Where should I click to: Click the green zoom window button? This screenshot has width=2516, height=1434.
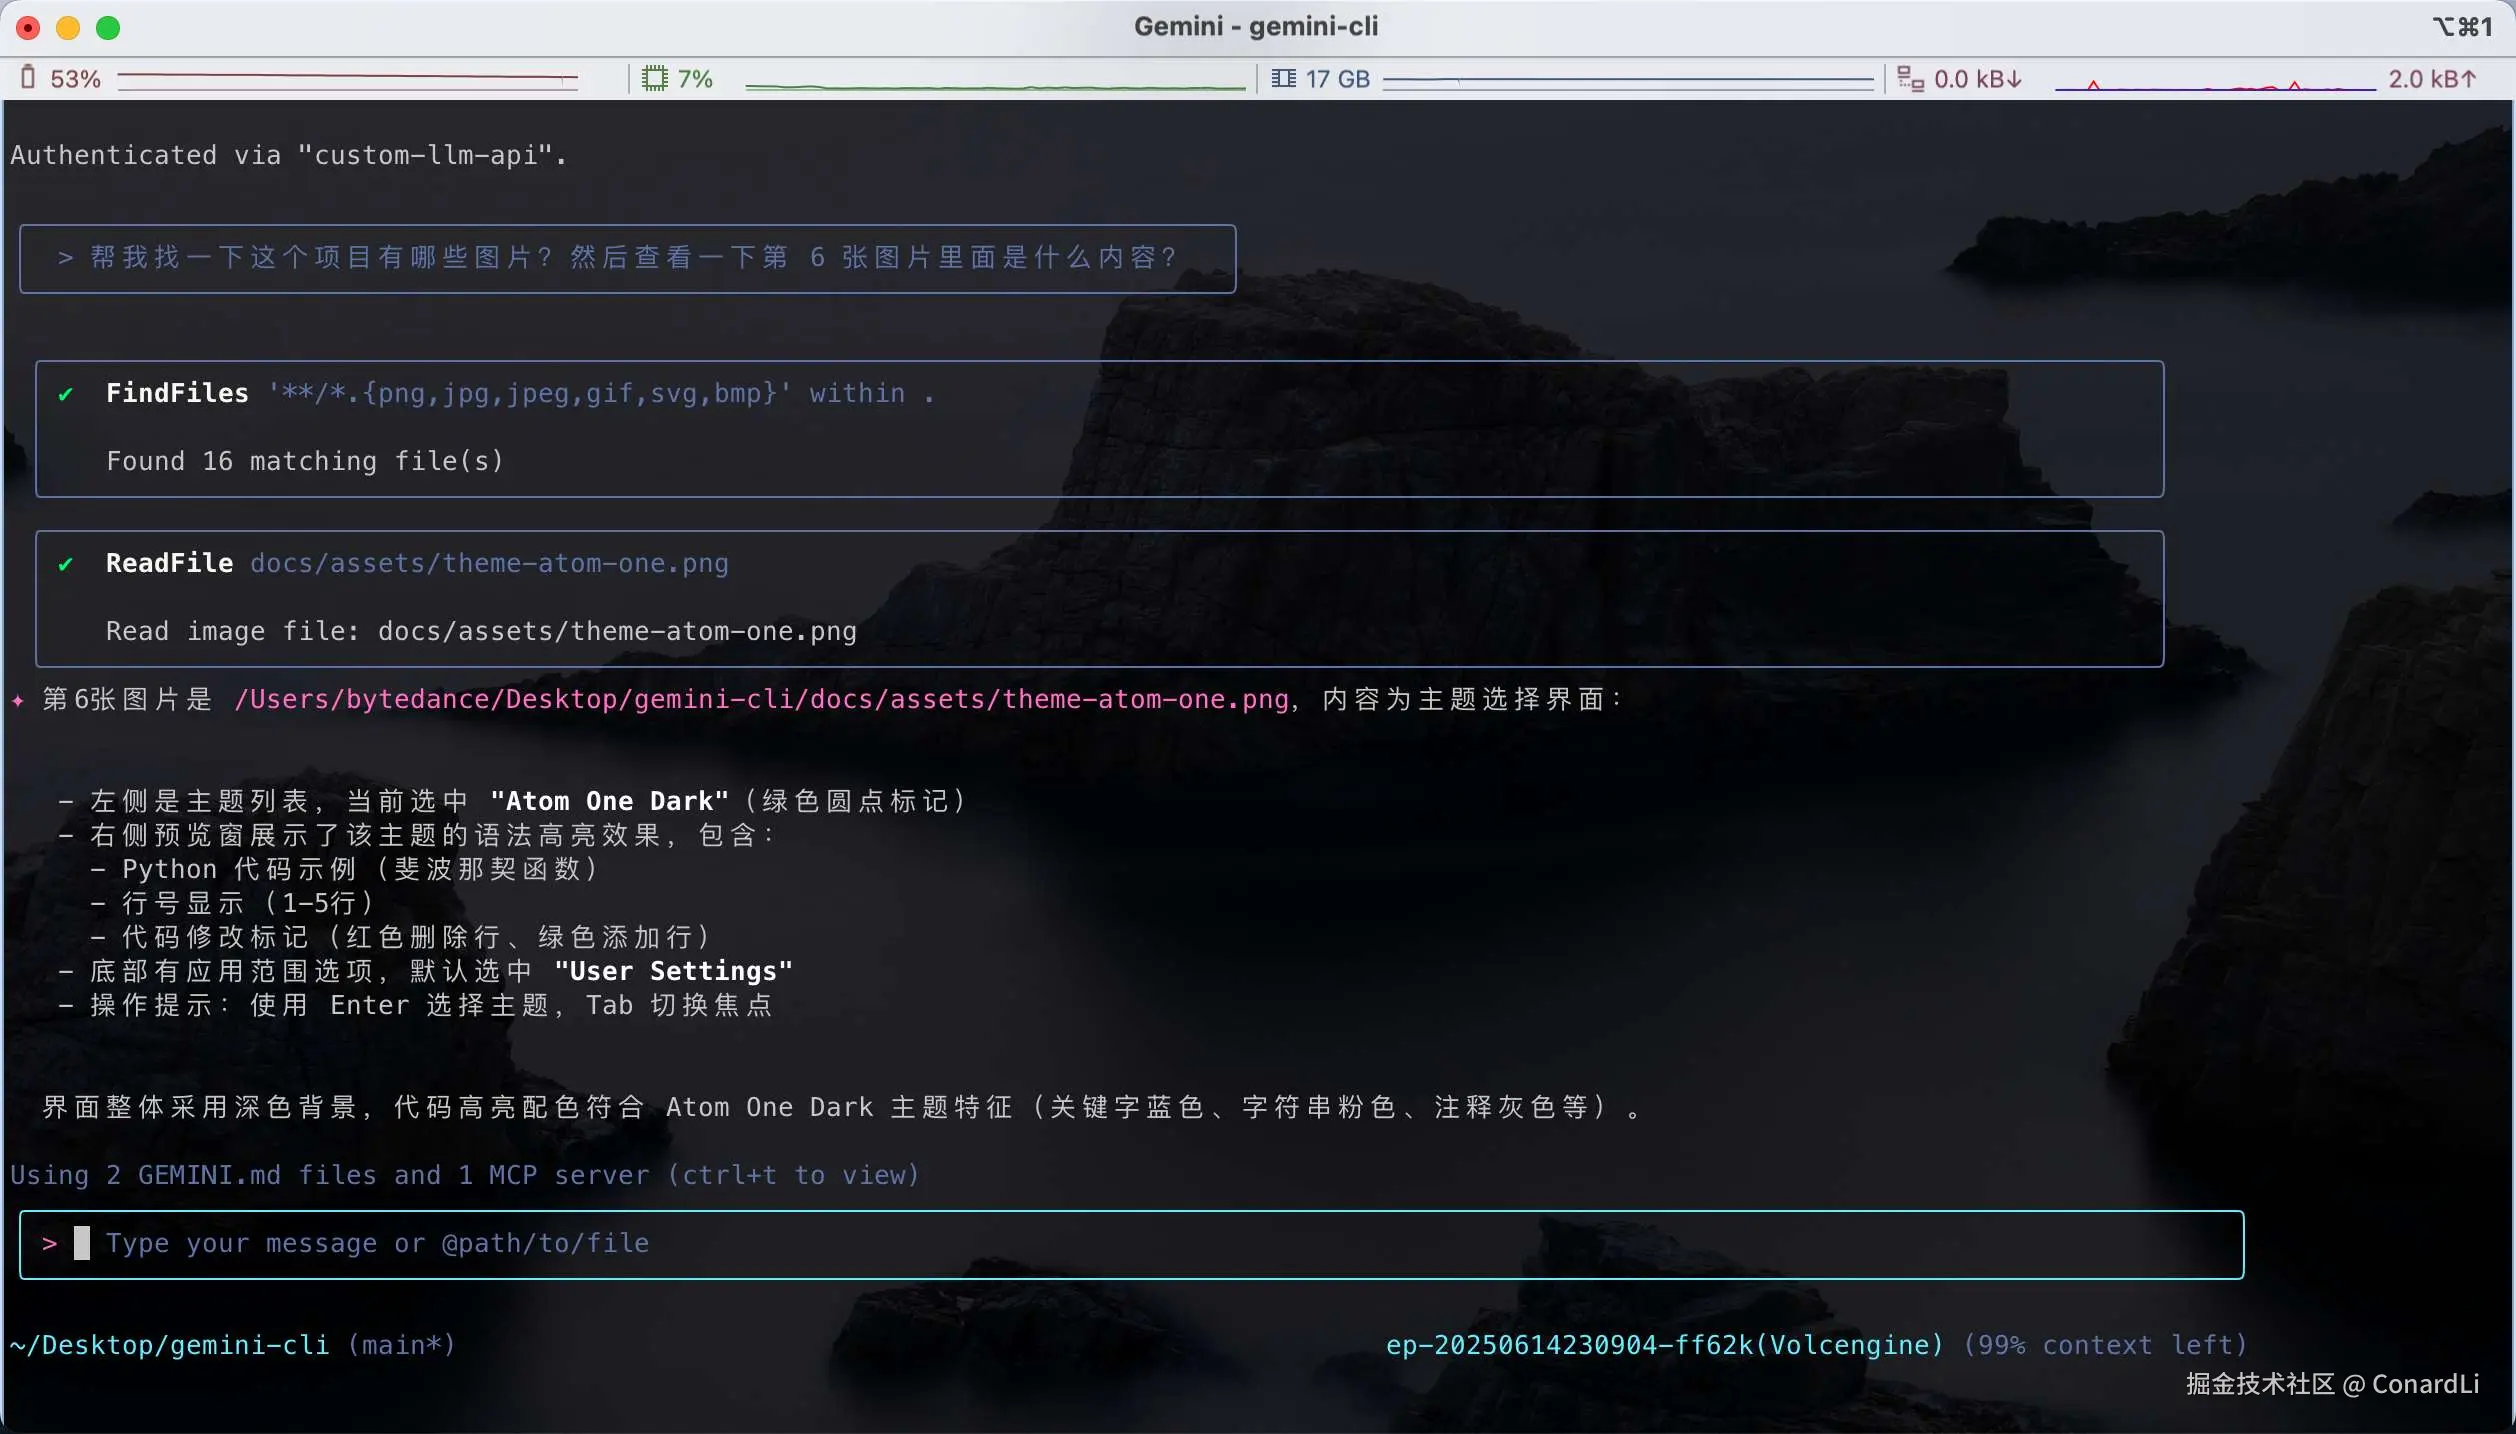(x=108, y=28)
